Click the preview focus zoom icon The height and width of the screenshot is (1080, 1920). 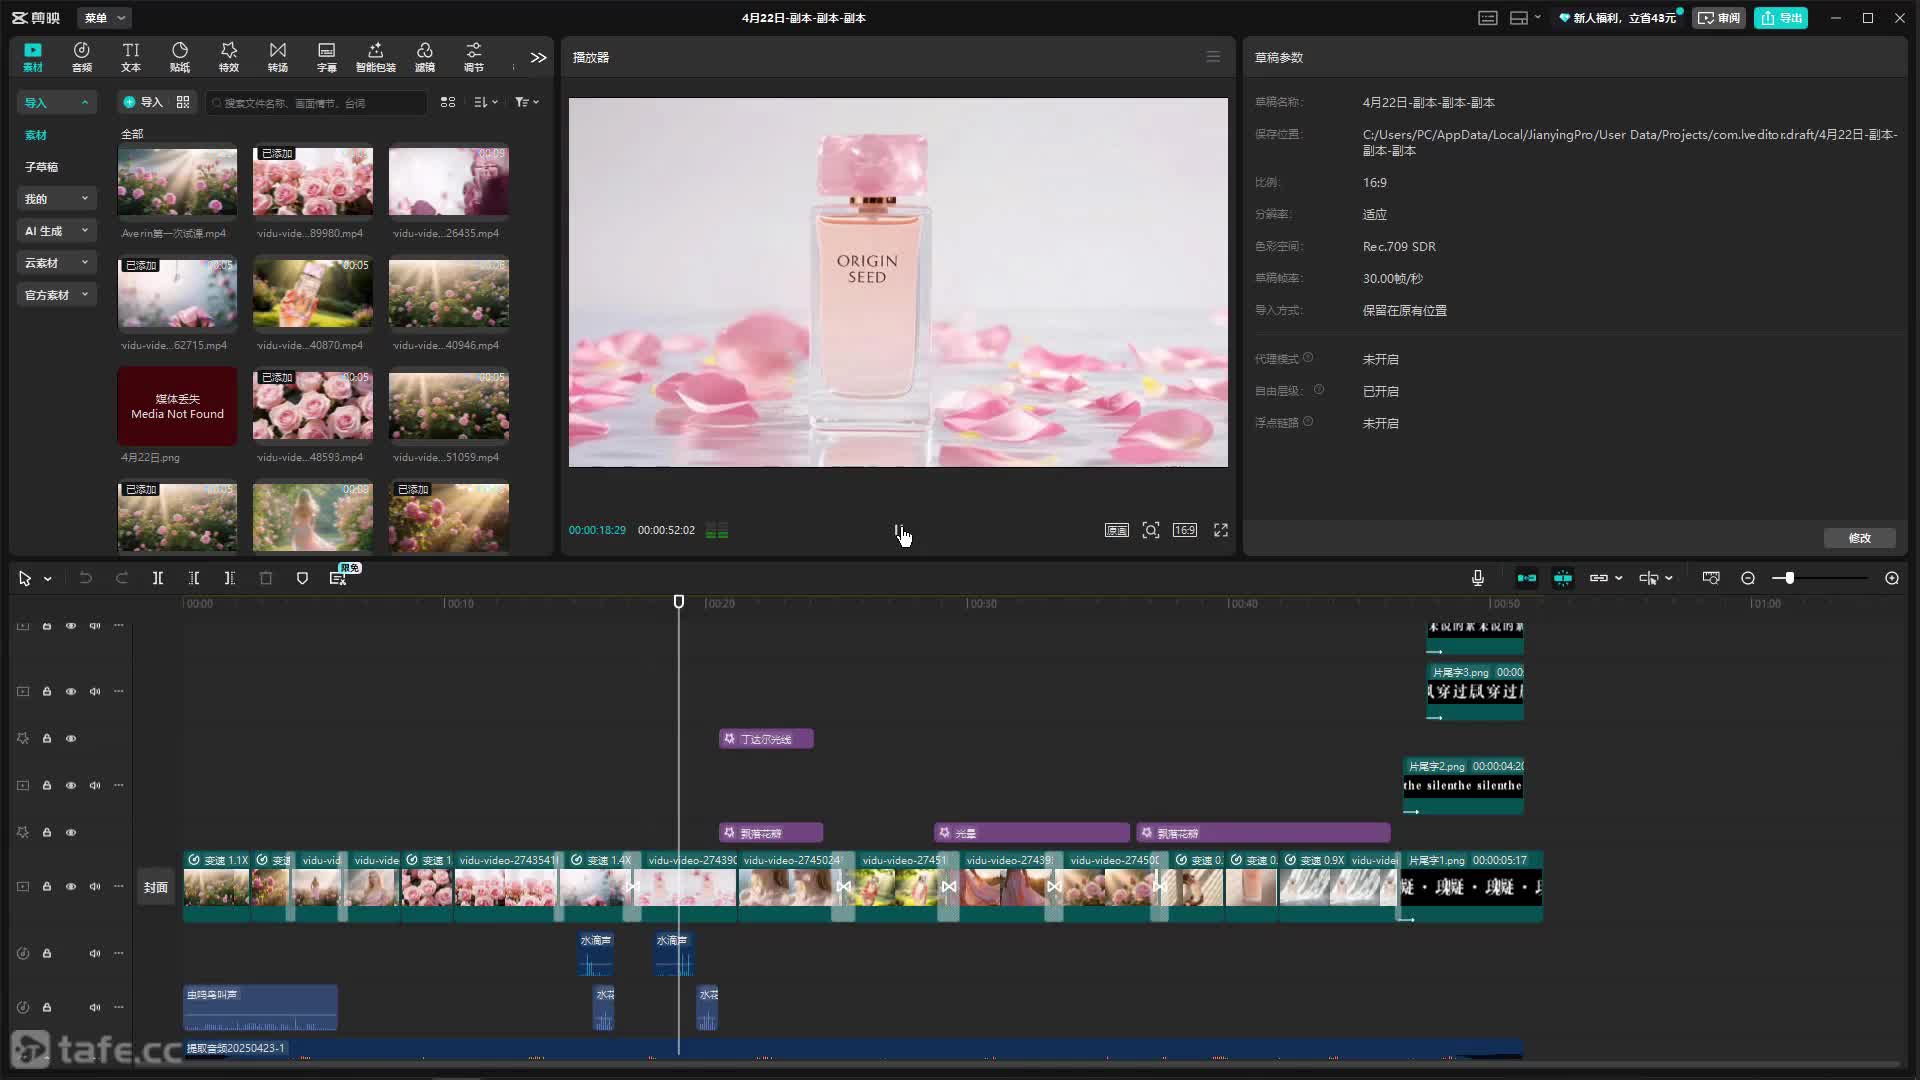coord(1151,530)
